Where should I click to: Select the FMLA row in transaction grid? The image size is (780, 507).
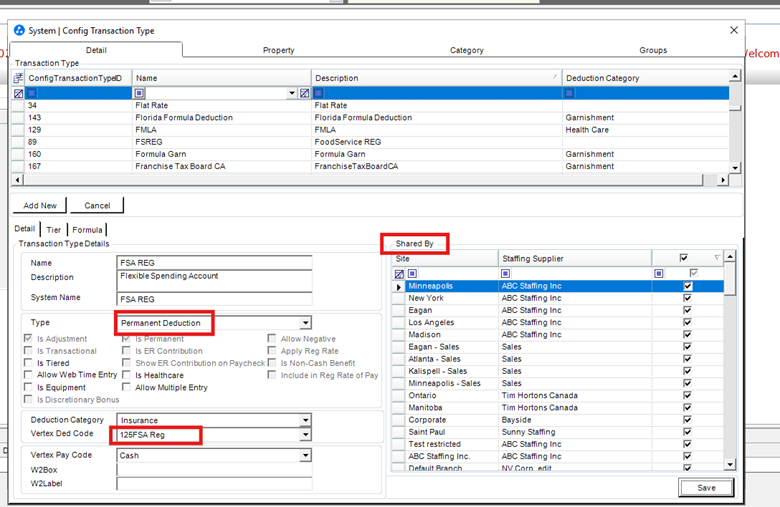pyautogui.click(x=371, y=130)
